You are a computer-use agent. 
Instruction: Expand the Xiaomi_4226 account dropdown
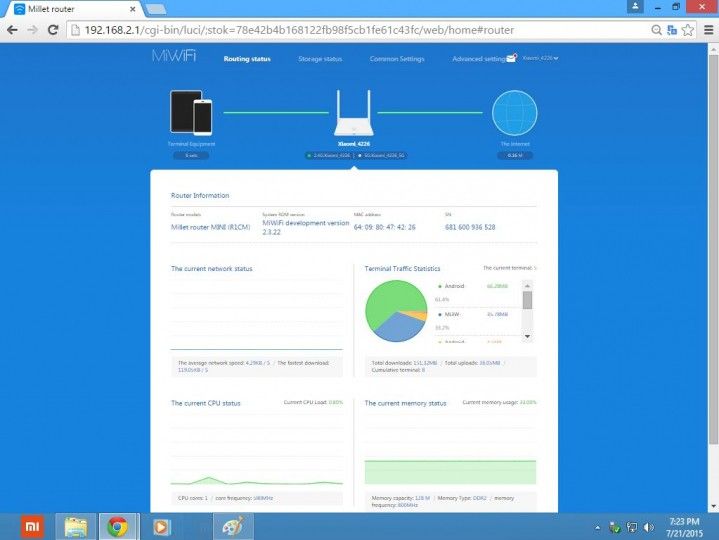pyautogui.click(x=541, y=58)
